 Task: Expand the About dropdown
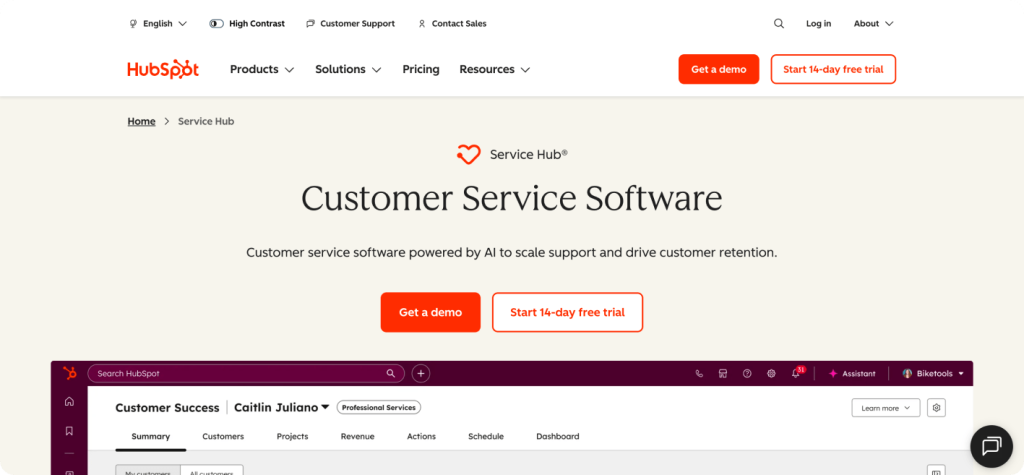(873, 24)
